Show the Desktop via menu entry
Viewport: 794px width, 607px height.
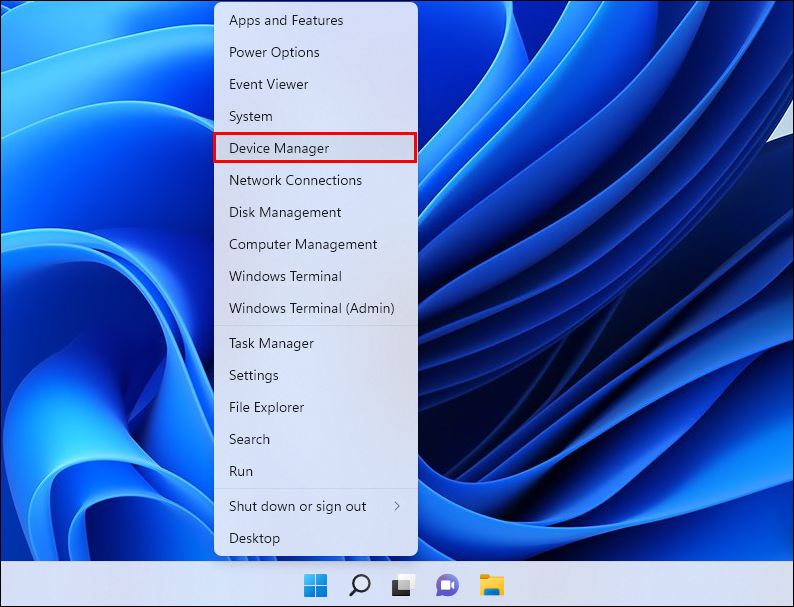tap(315, 538)
